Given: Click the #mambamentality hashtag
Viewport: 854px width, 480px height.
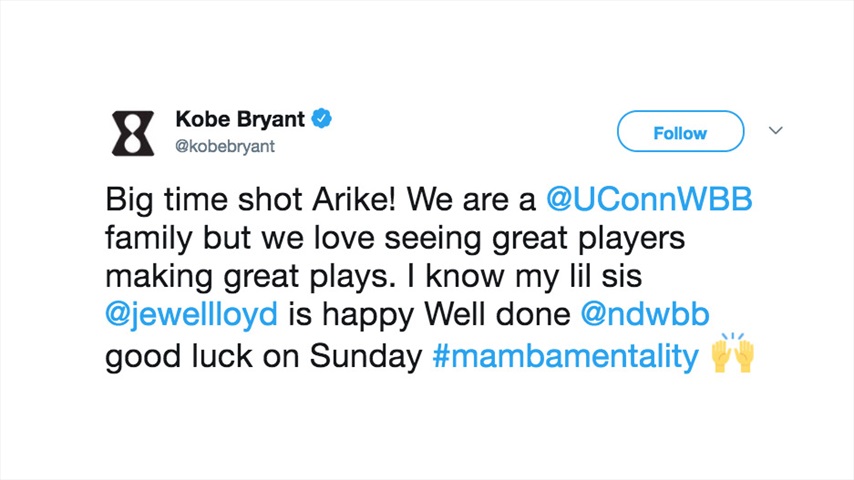Looking at the screenshot, I should (x=565, y=356).
